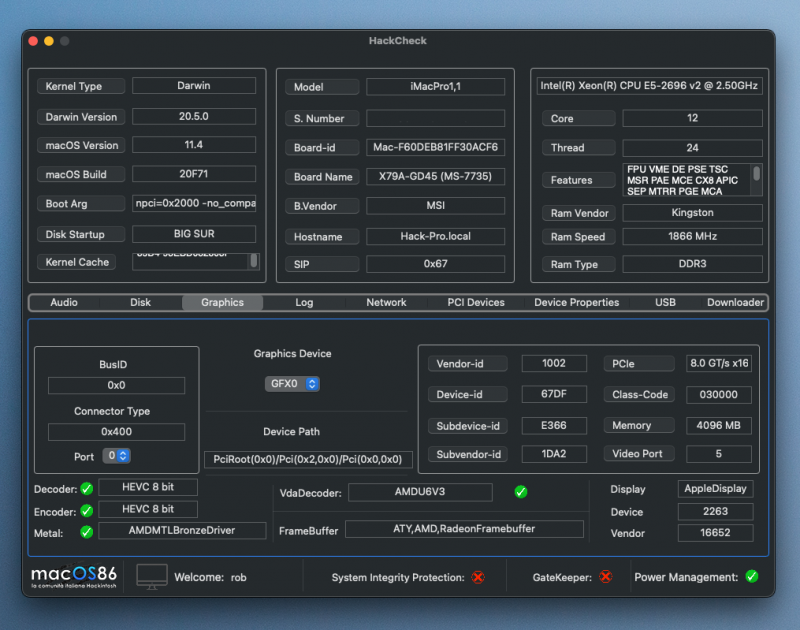Click the VdaDecoder green check icon
Screen dimensions: 800x630
(520, 492)
